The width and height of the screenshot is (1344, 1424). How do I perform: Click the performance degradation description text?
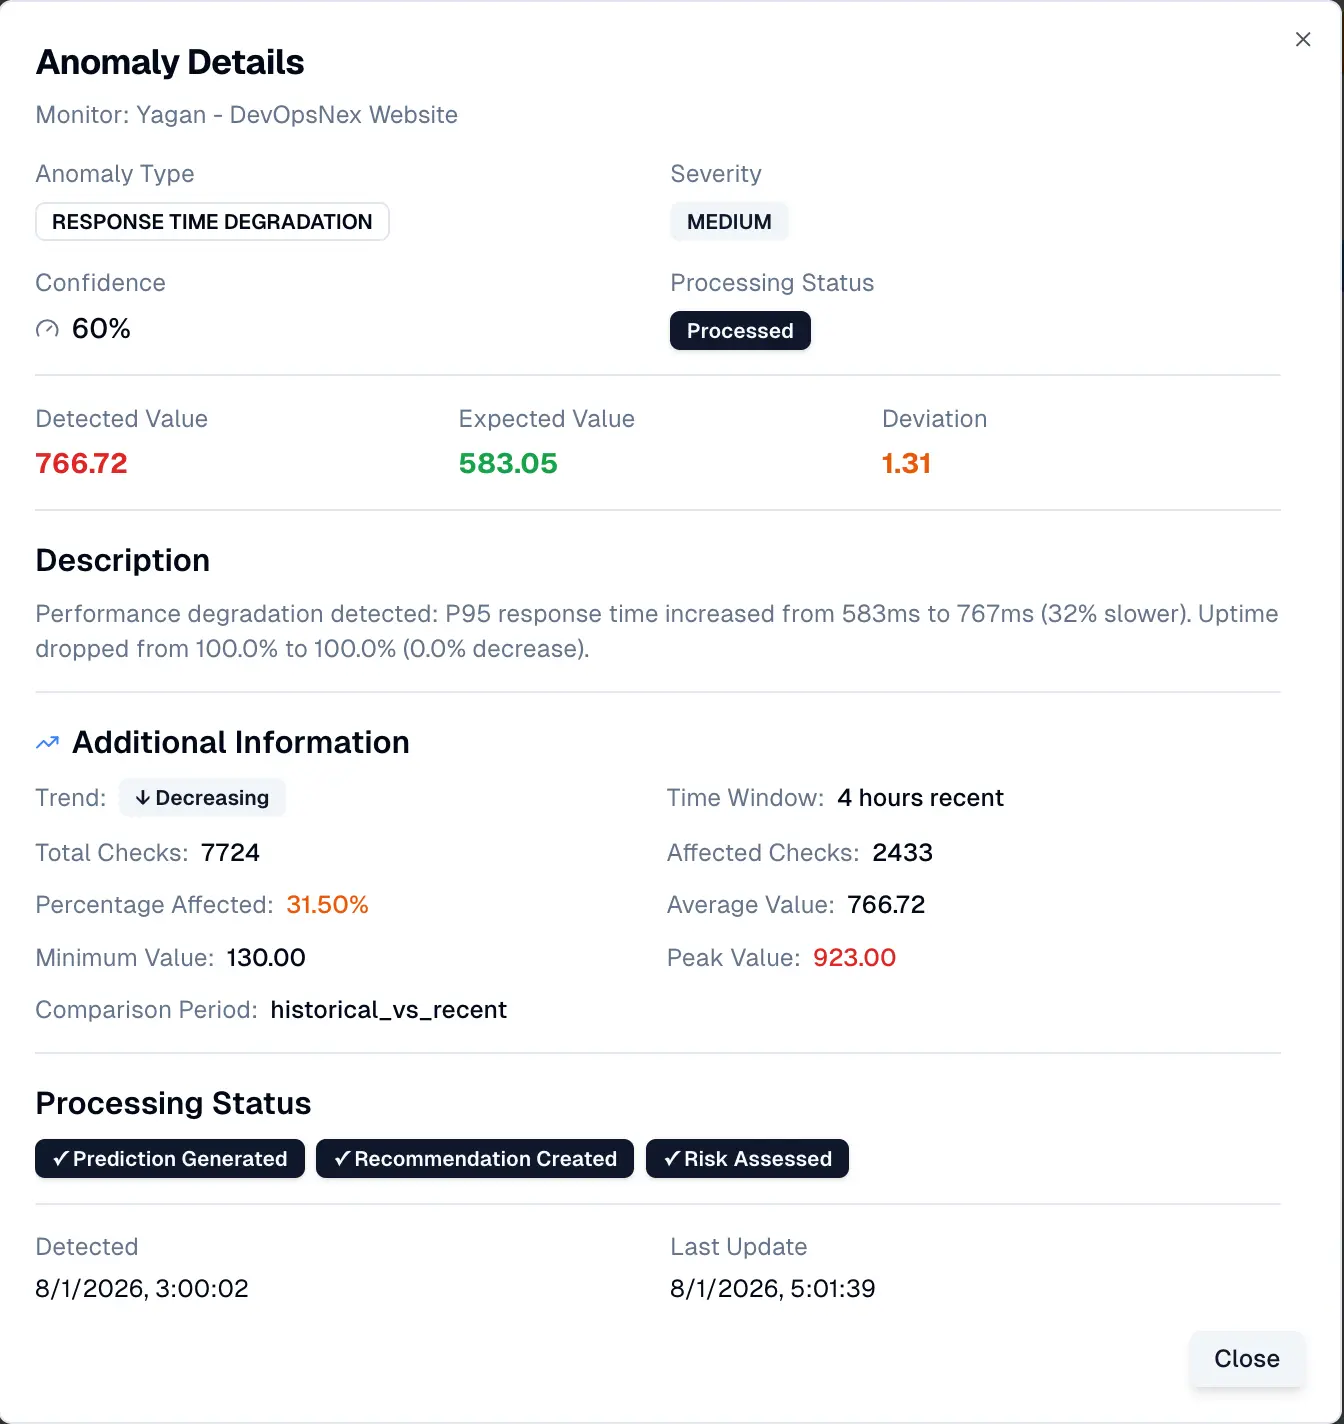656,631
